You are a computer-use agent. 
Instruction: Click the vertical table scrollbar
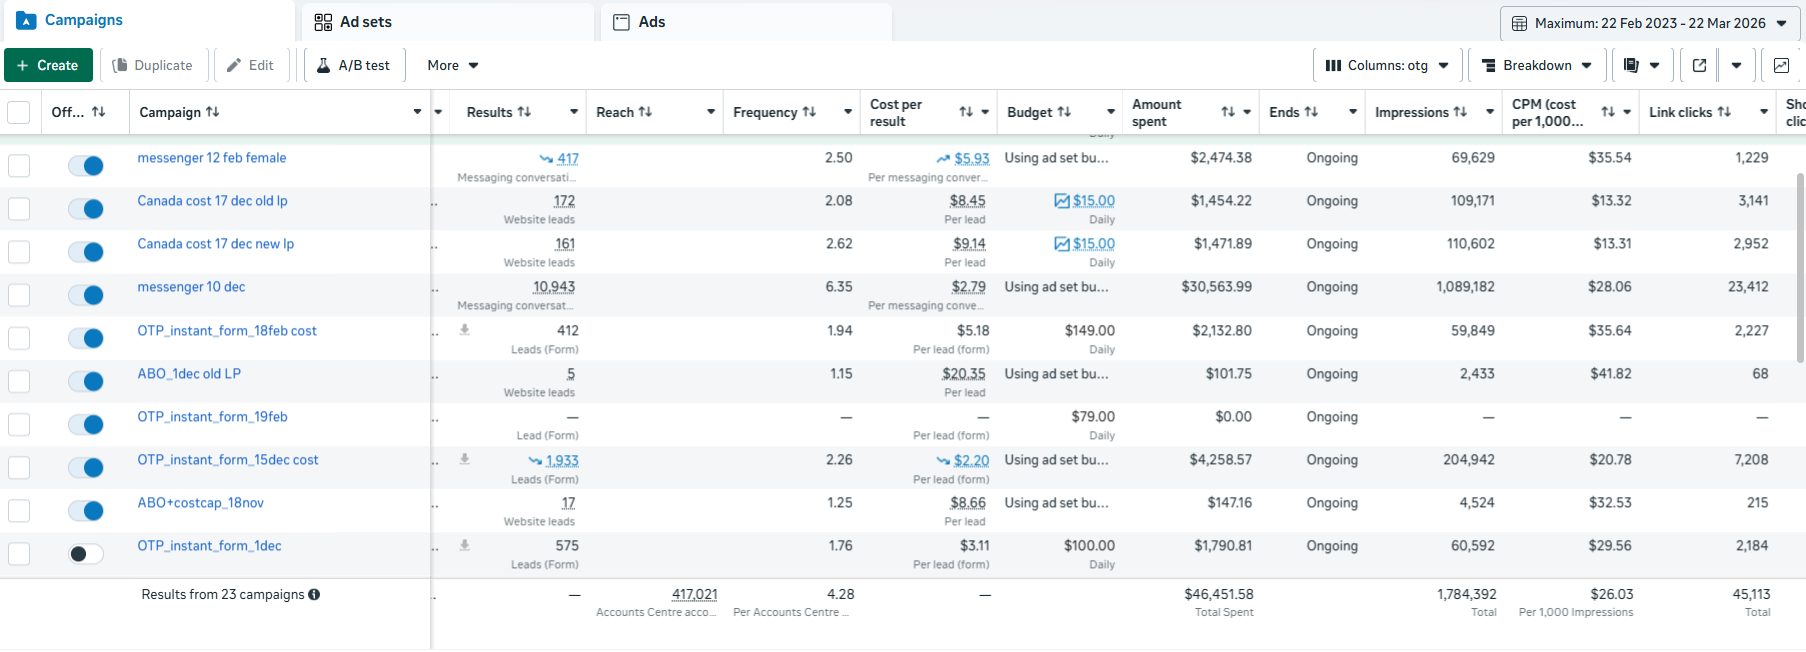1800,268
